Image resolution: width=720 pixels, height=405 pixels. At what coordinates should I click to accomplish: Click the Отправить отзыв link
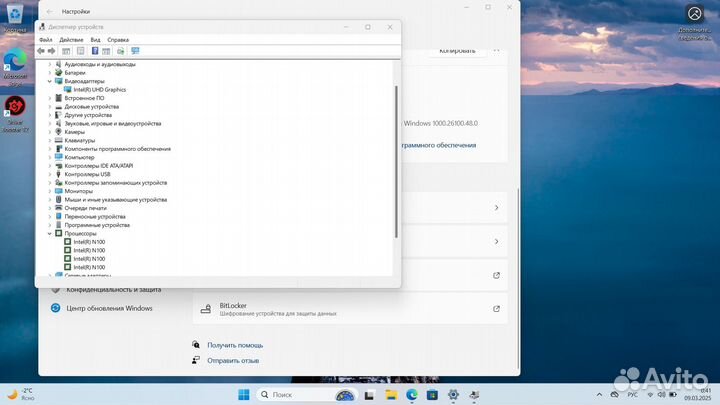(233, 361)
